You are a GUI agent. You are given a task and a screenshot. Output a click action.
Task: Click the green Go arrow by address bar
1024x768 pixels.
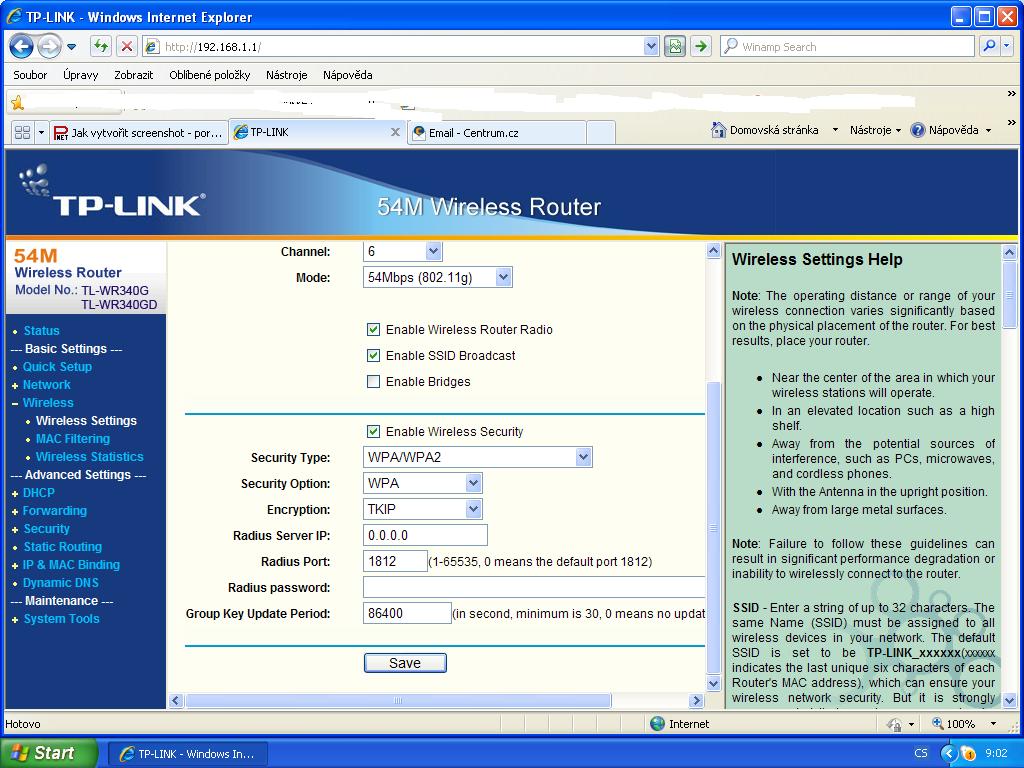click(701, 46)
